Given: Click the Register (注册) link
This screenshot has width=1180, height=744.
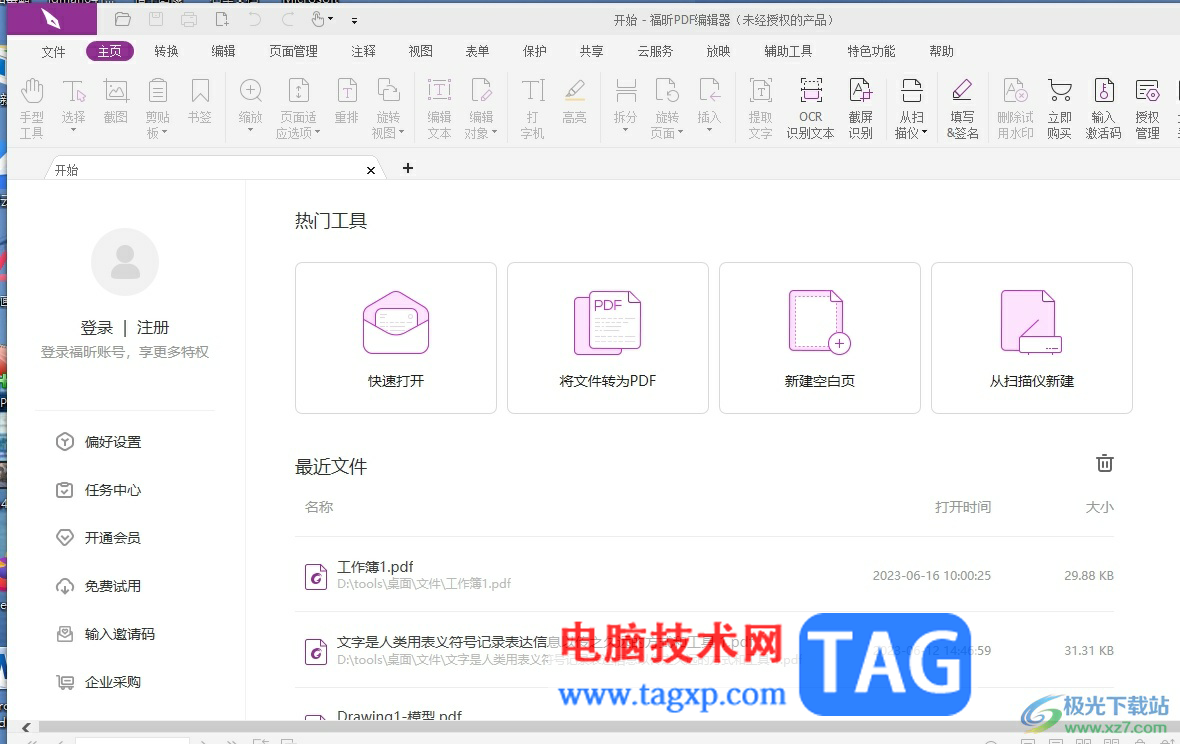Looking at the screenshot, I should click(x=153, y=328).
